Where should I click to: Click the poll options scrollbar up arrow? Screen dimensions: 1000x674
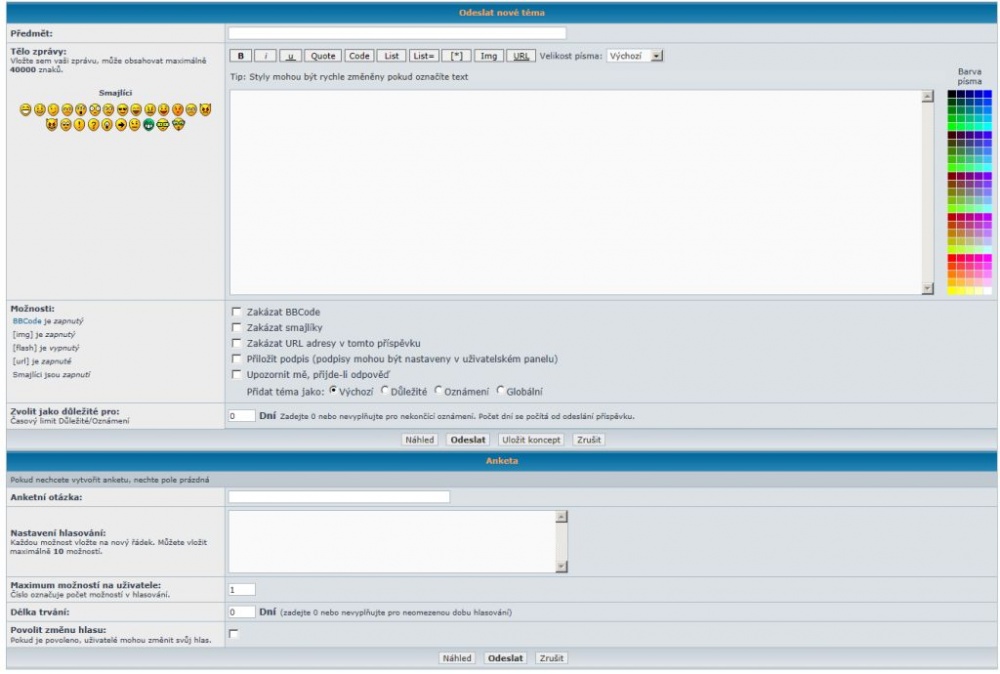561,516
